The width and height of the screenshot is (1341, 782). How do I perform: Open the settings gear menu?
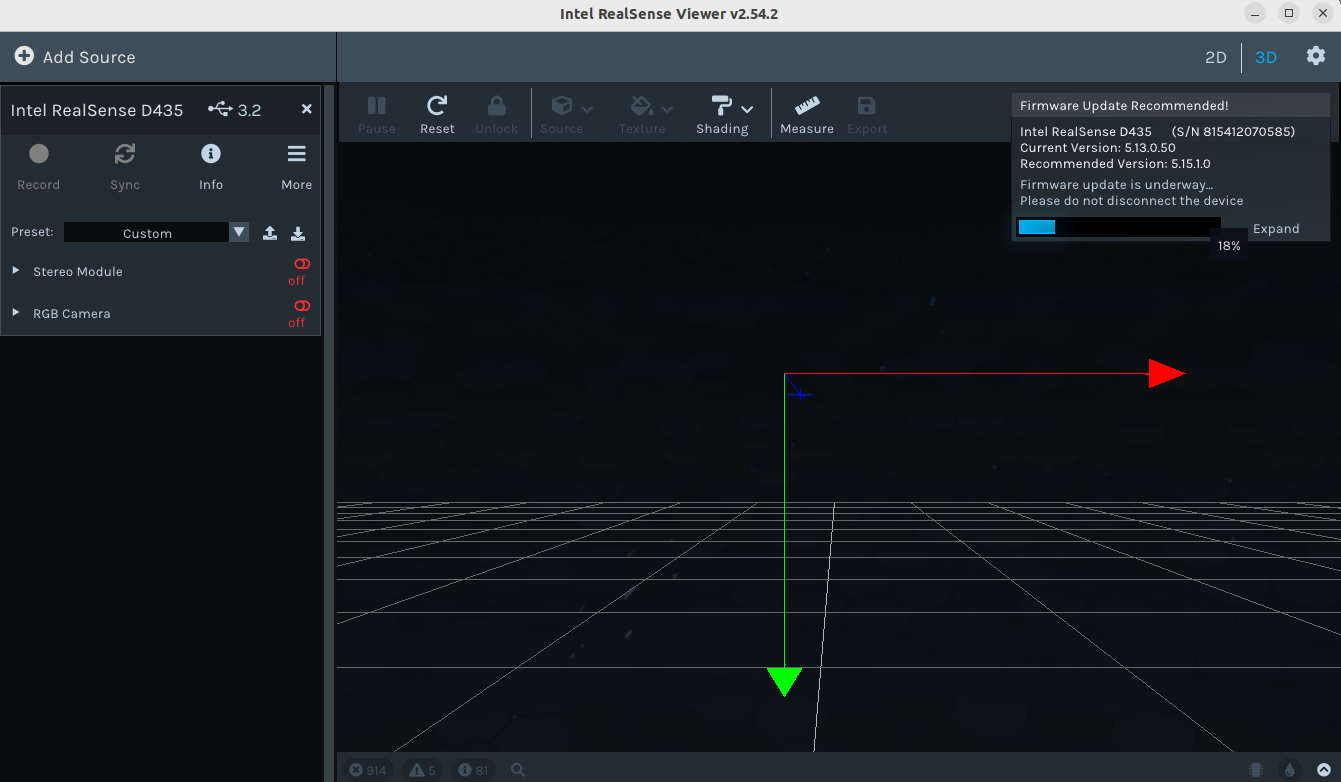1316,56
